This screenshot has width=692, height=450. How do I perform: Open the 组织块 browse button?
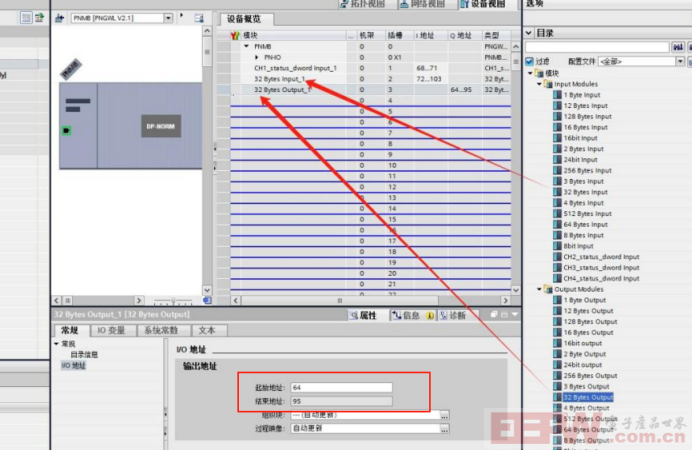[x=444, y=415]
